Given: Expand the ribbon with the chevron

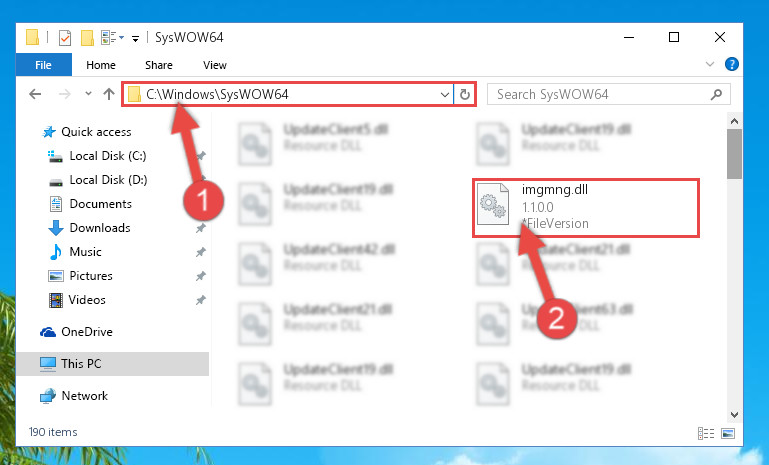Looking at the screenshot, I should [709, 64].
